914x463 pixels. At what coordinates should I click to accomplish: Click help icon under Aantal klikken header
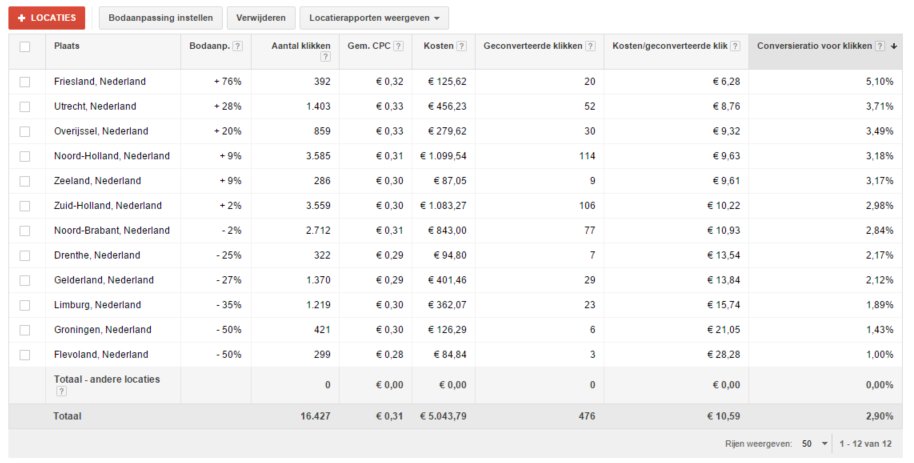(x=325, y=57)
